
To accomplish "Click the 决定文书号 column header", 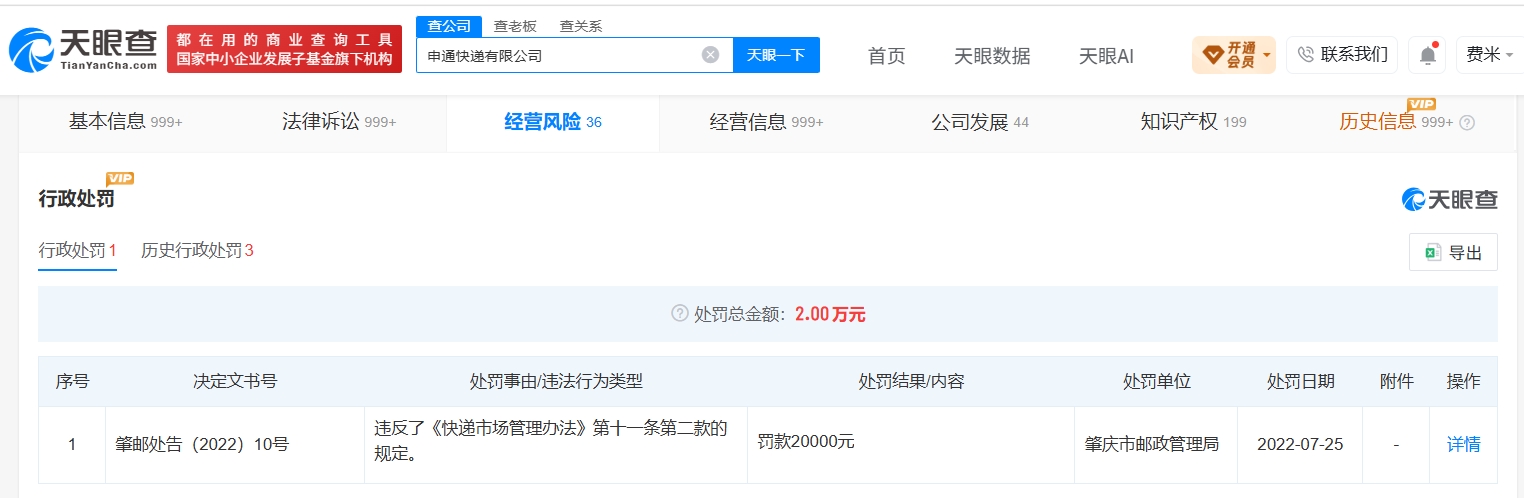I will click(x=235, y=381).
